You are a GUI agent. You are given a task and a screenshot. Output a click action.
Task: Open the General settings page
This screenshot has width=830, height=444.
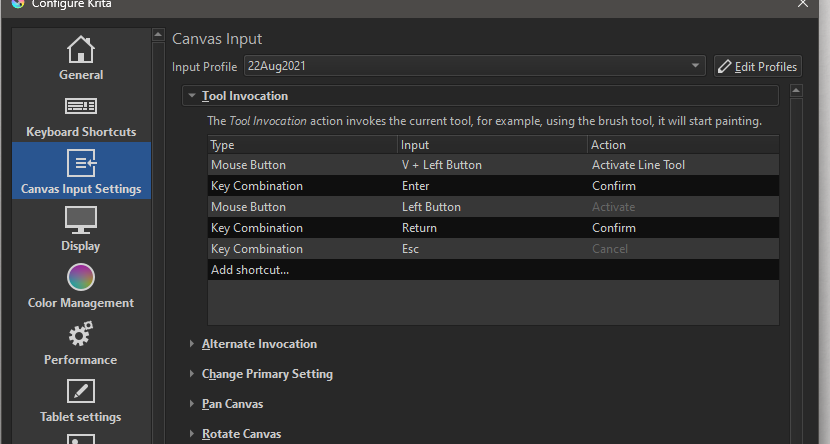point(81,58)
